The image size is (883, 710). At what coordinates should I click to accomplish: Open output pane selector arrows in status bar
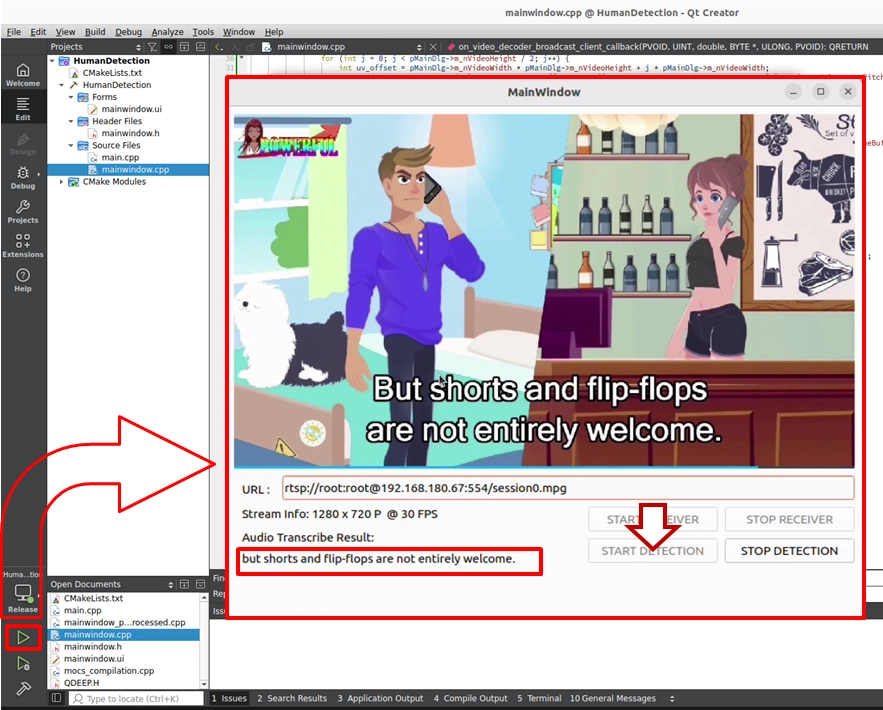tap(671, 698)
